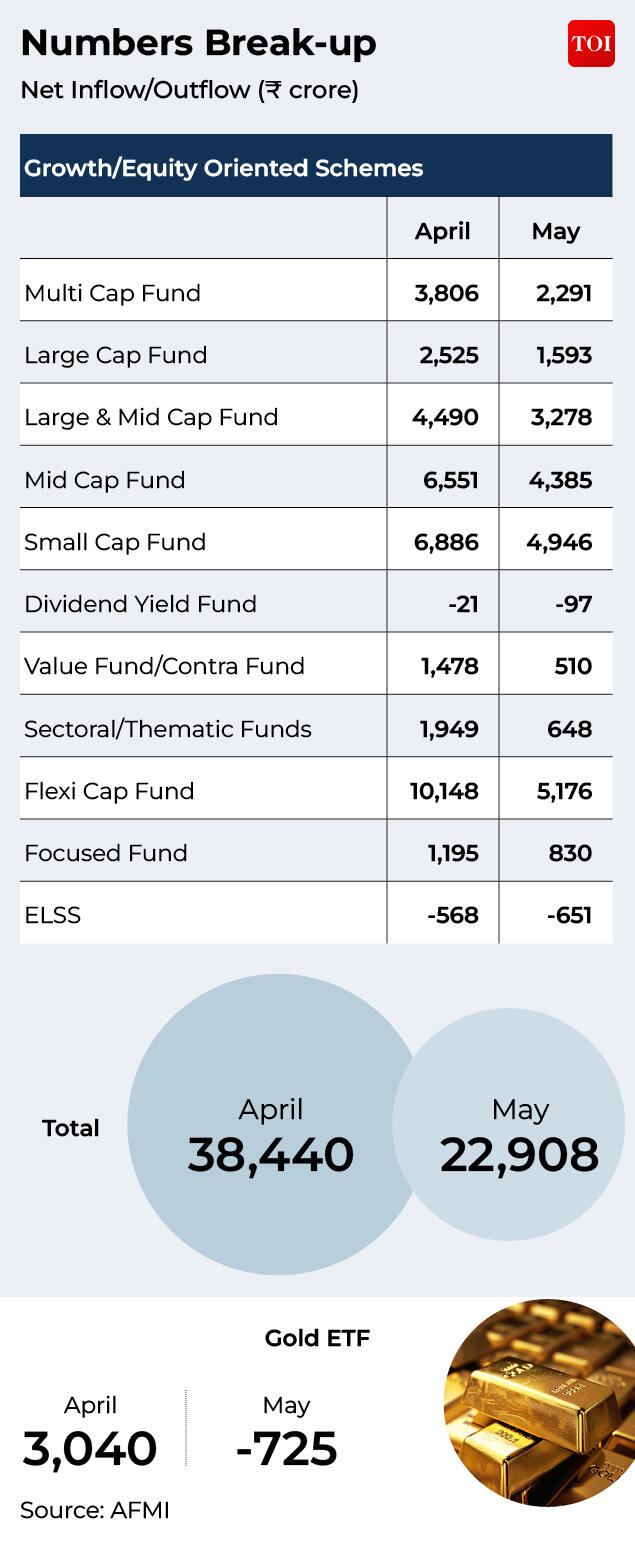635x1564 pixels.
Task: Click Gold ETF April value 3,040
Action: point(90,1448)
